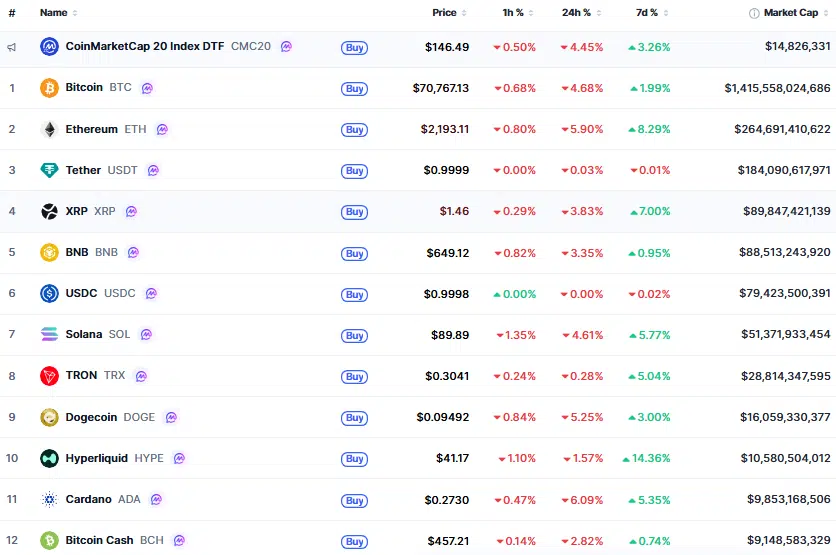Click Buy button for Solana
Image resolution: width=836 pixels, height=555 pixels.
[355, 335]
